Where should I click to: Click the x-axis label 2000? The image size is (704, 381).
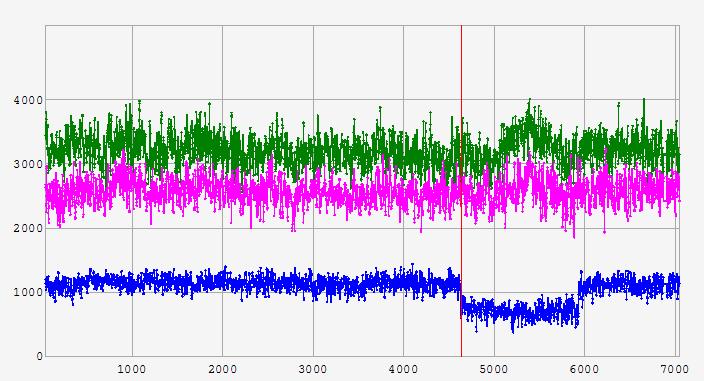click(223, 369)
